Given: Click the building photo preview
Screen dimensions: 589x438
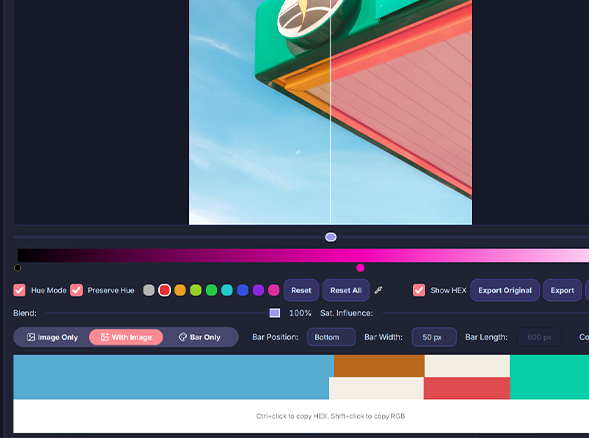Looking at the screenshot, I should [330, 112].
